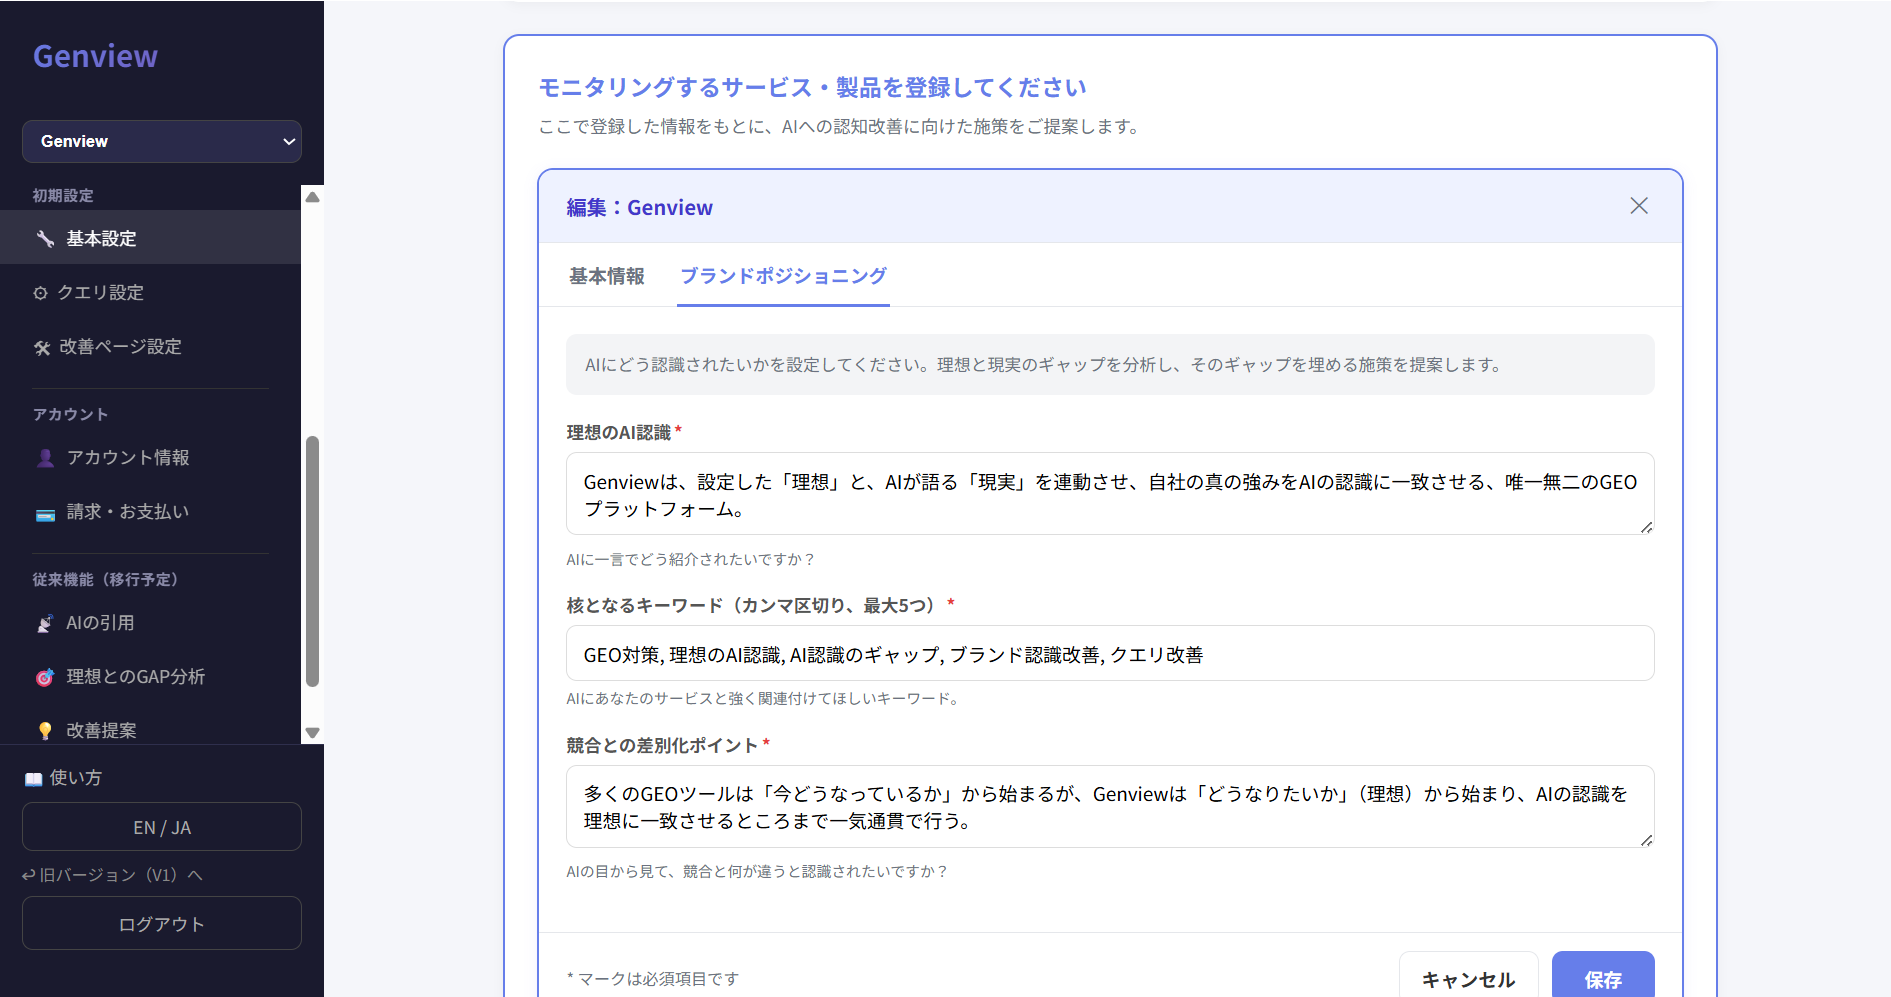Click the lightbulb icon beside 改善提案
The image size is (1891, 997).
point(45,731)
